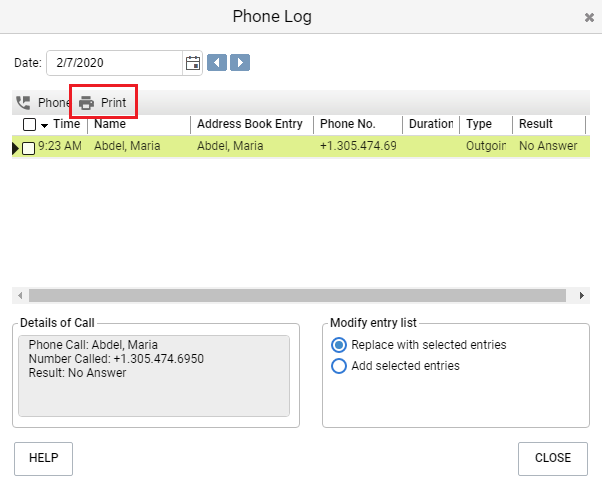Screen dimensions: 602x483
Task: Click the row indicator arrow at 9:23 AM row
Action: (15, 148)
